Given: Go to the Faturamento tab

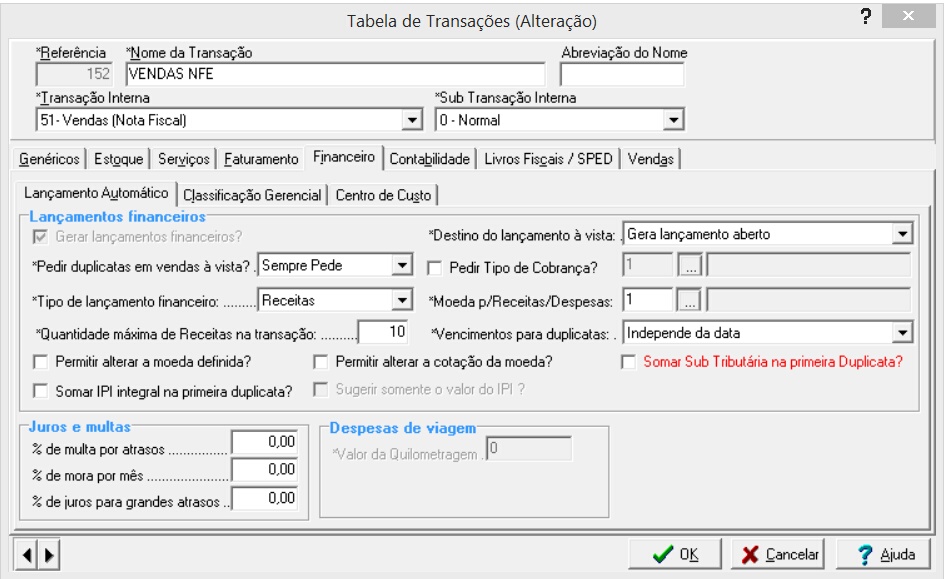Looking at the screenshot, I should (261, 159).
